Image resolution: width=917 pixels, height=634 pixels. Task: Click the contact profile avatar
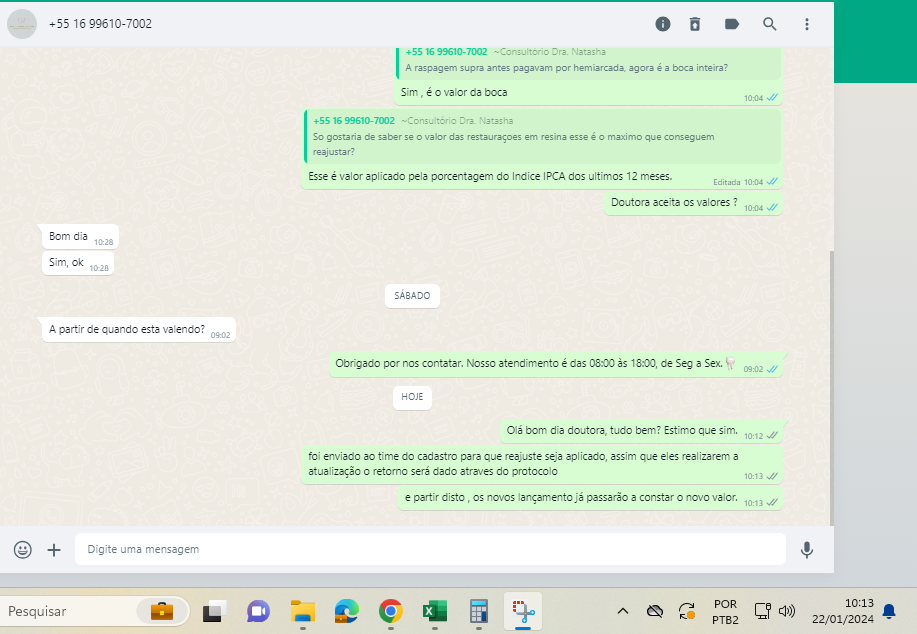click(x=22, y=24)
